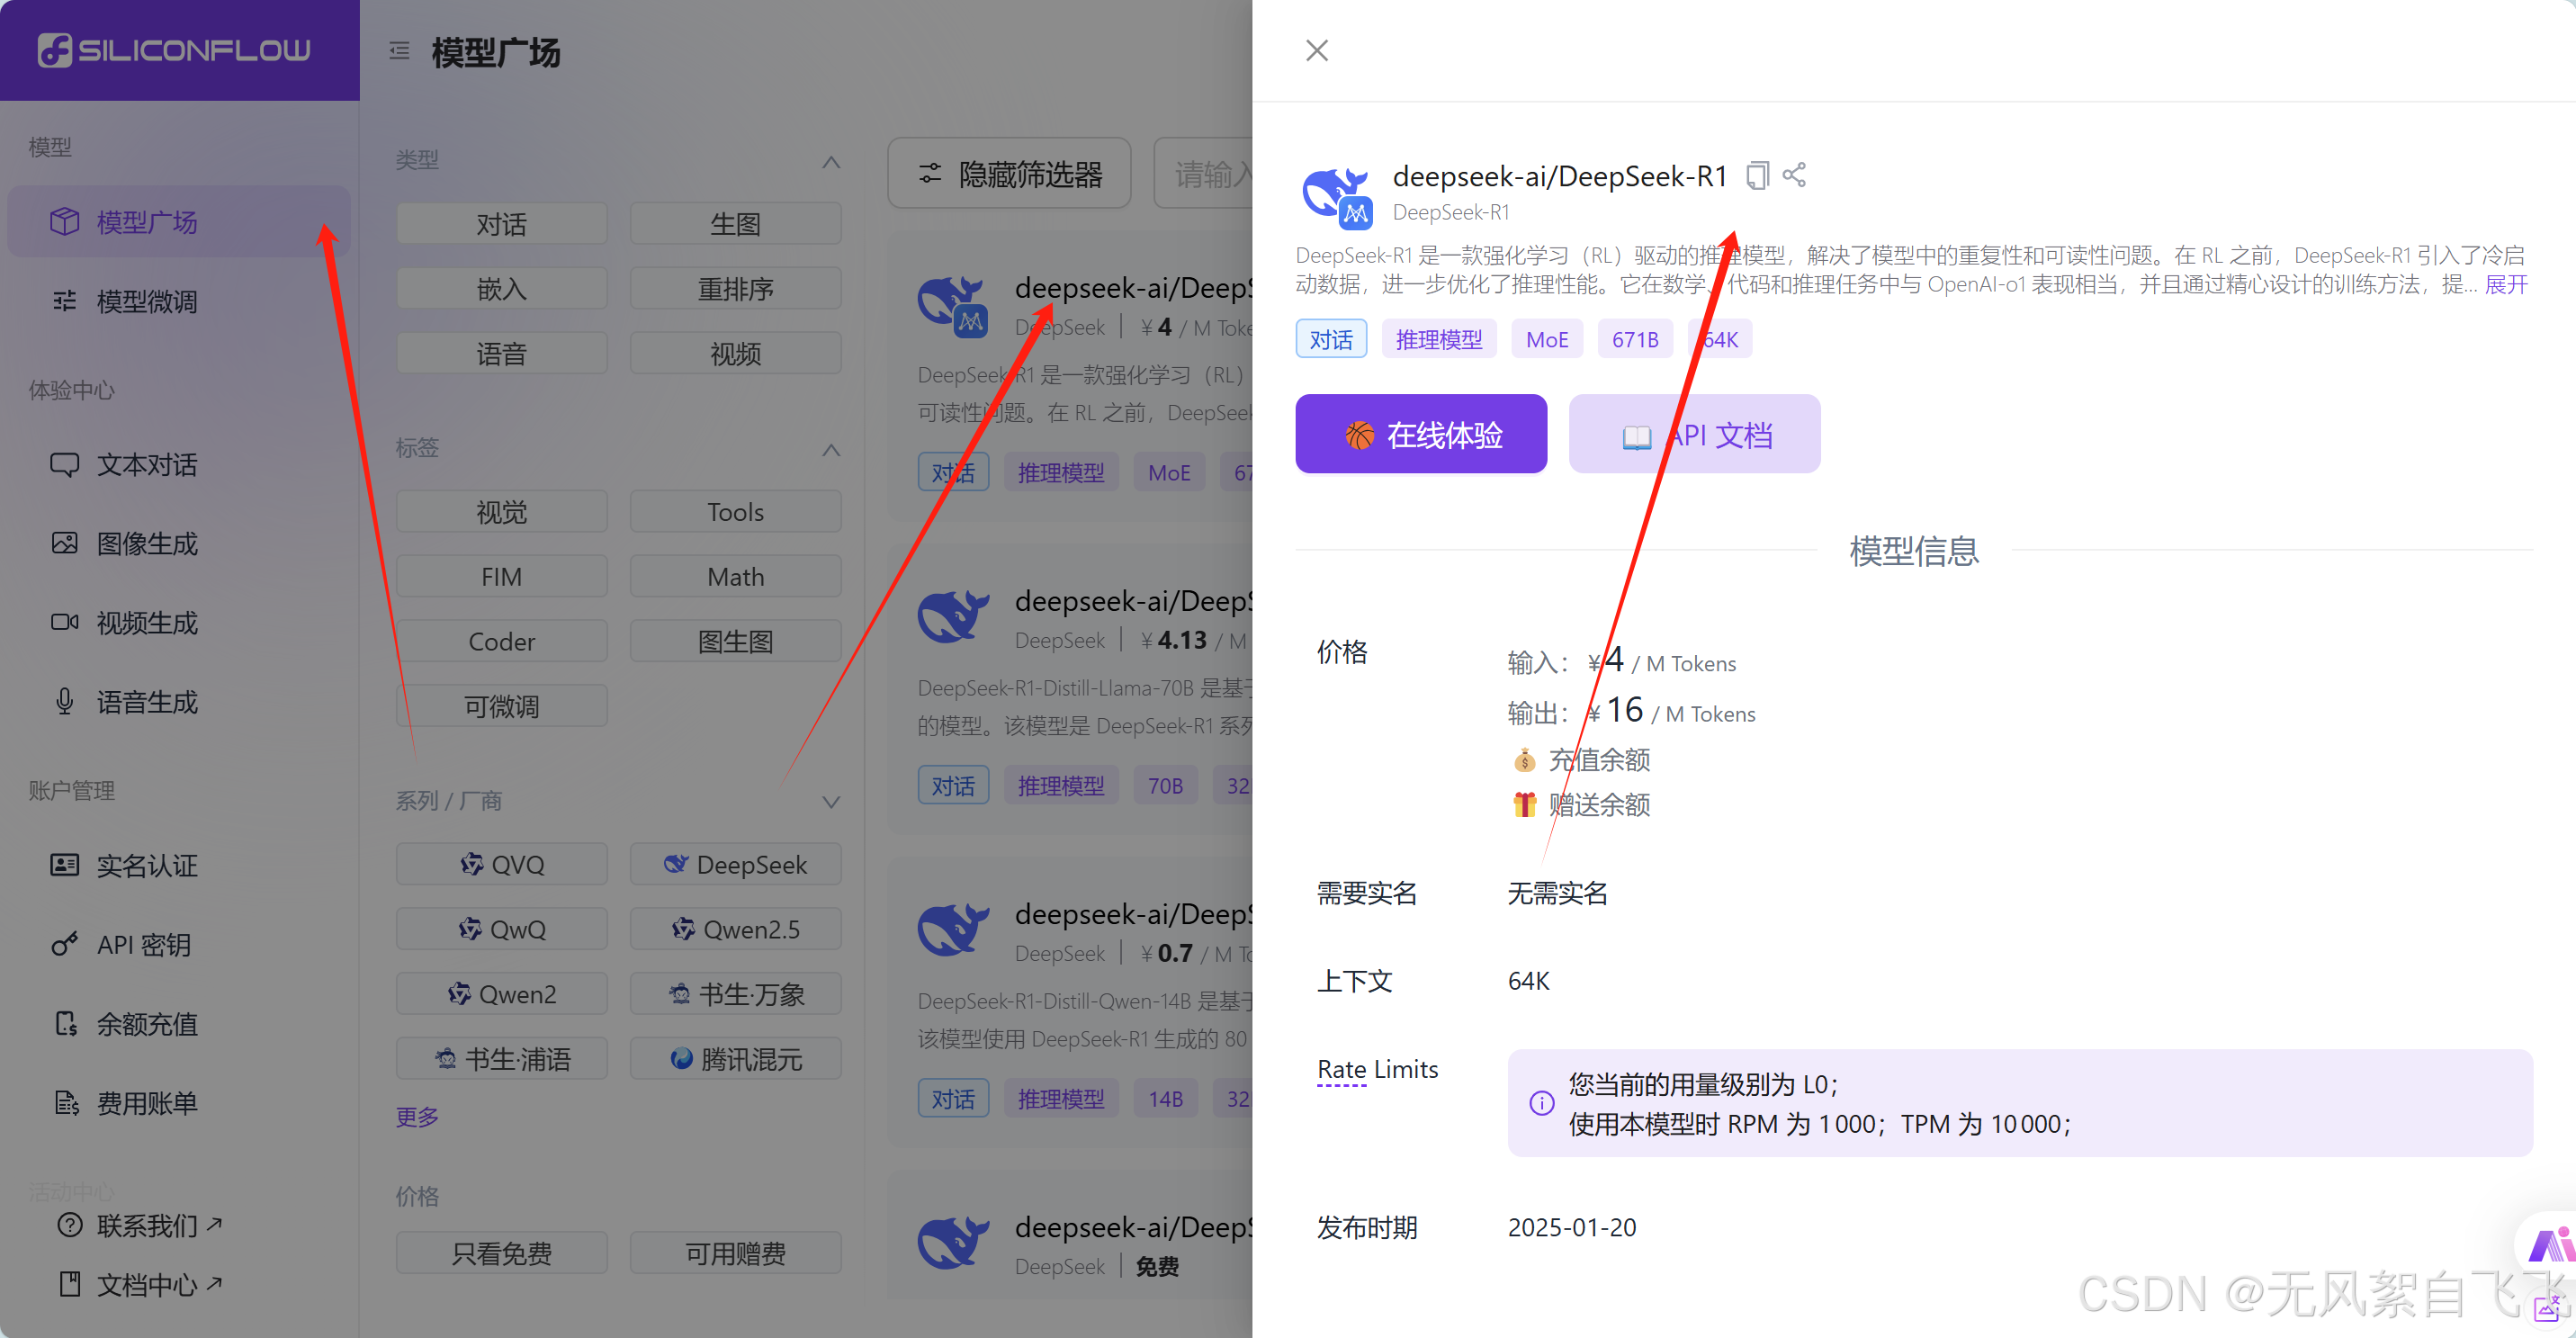Open 图像生成 in the sidebar

coord(146,544)
